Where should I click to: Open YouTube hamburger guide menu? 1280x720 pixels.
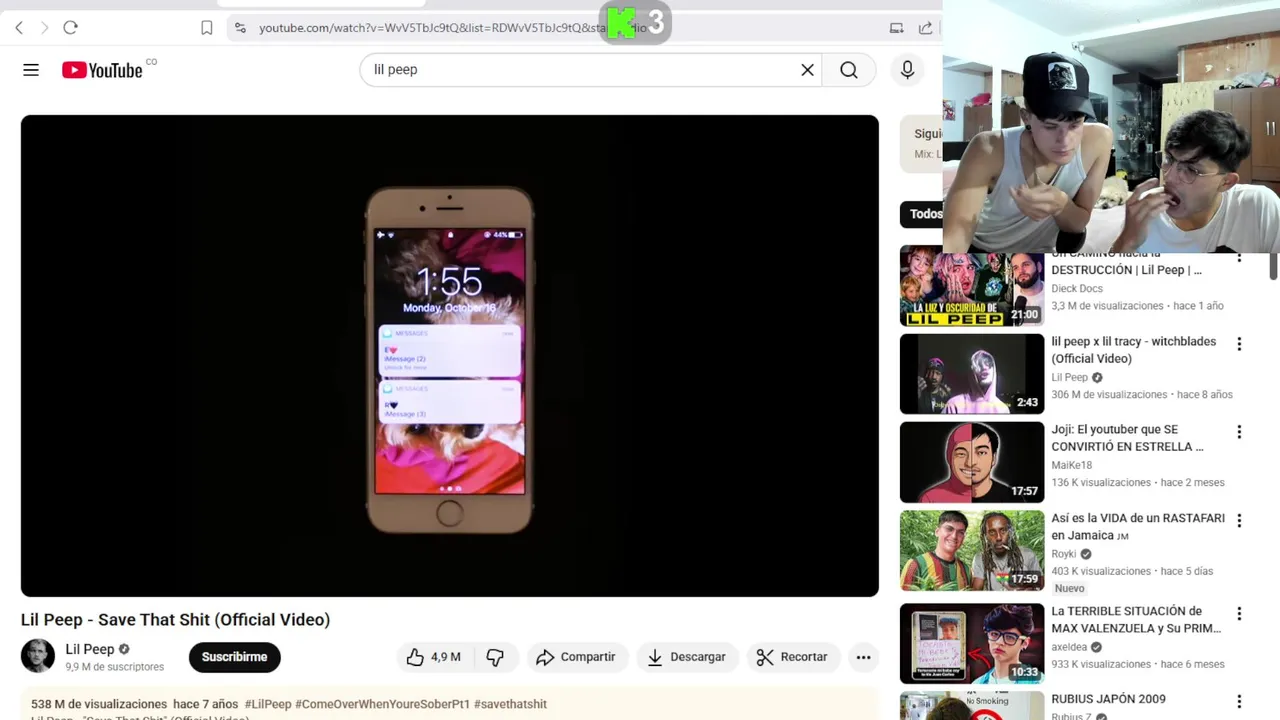click(x=31, y=70)
